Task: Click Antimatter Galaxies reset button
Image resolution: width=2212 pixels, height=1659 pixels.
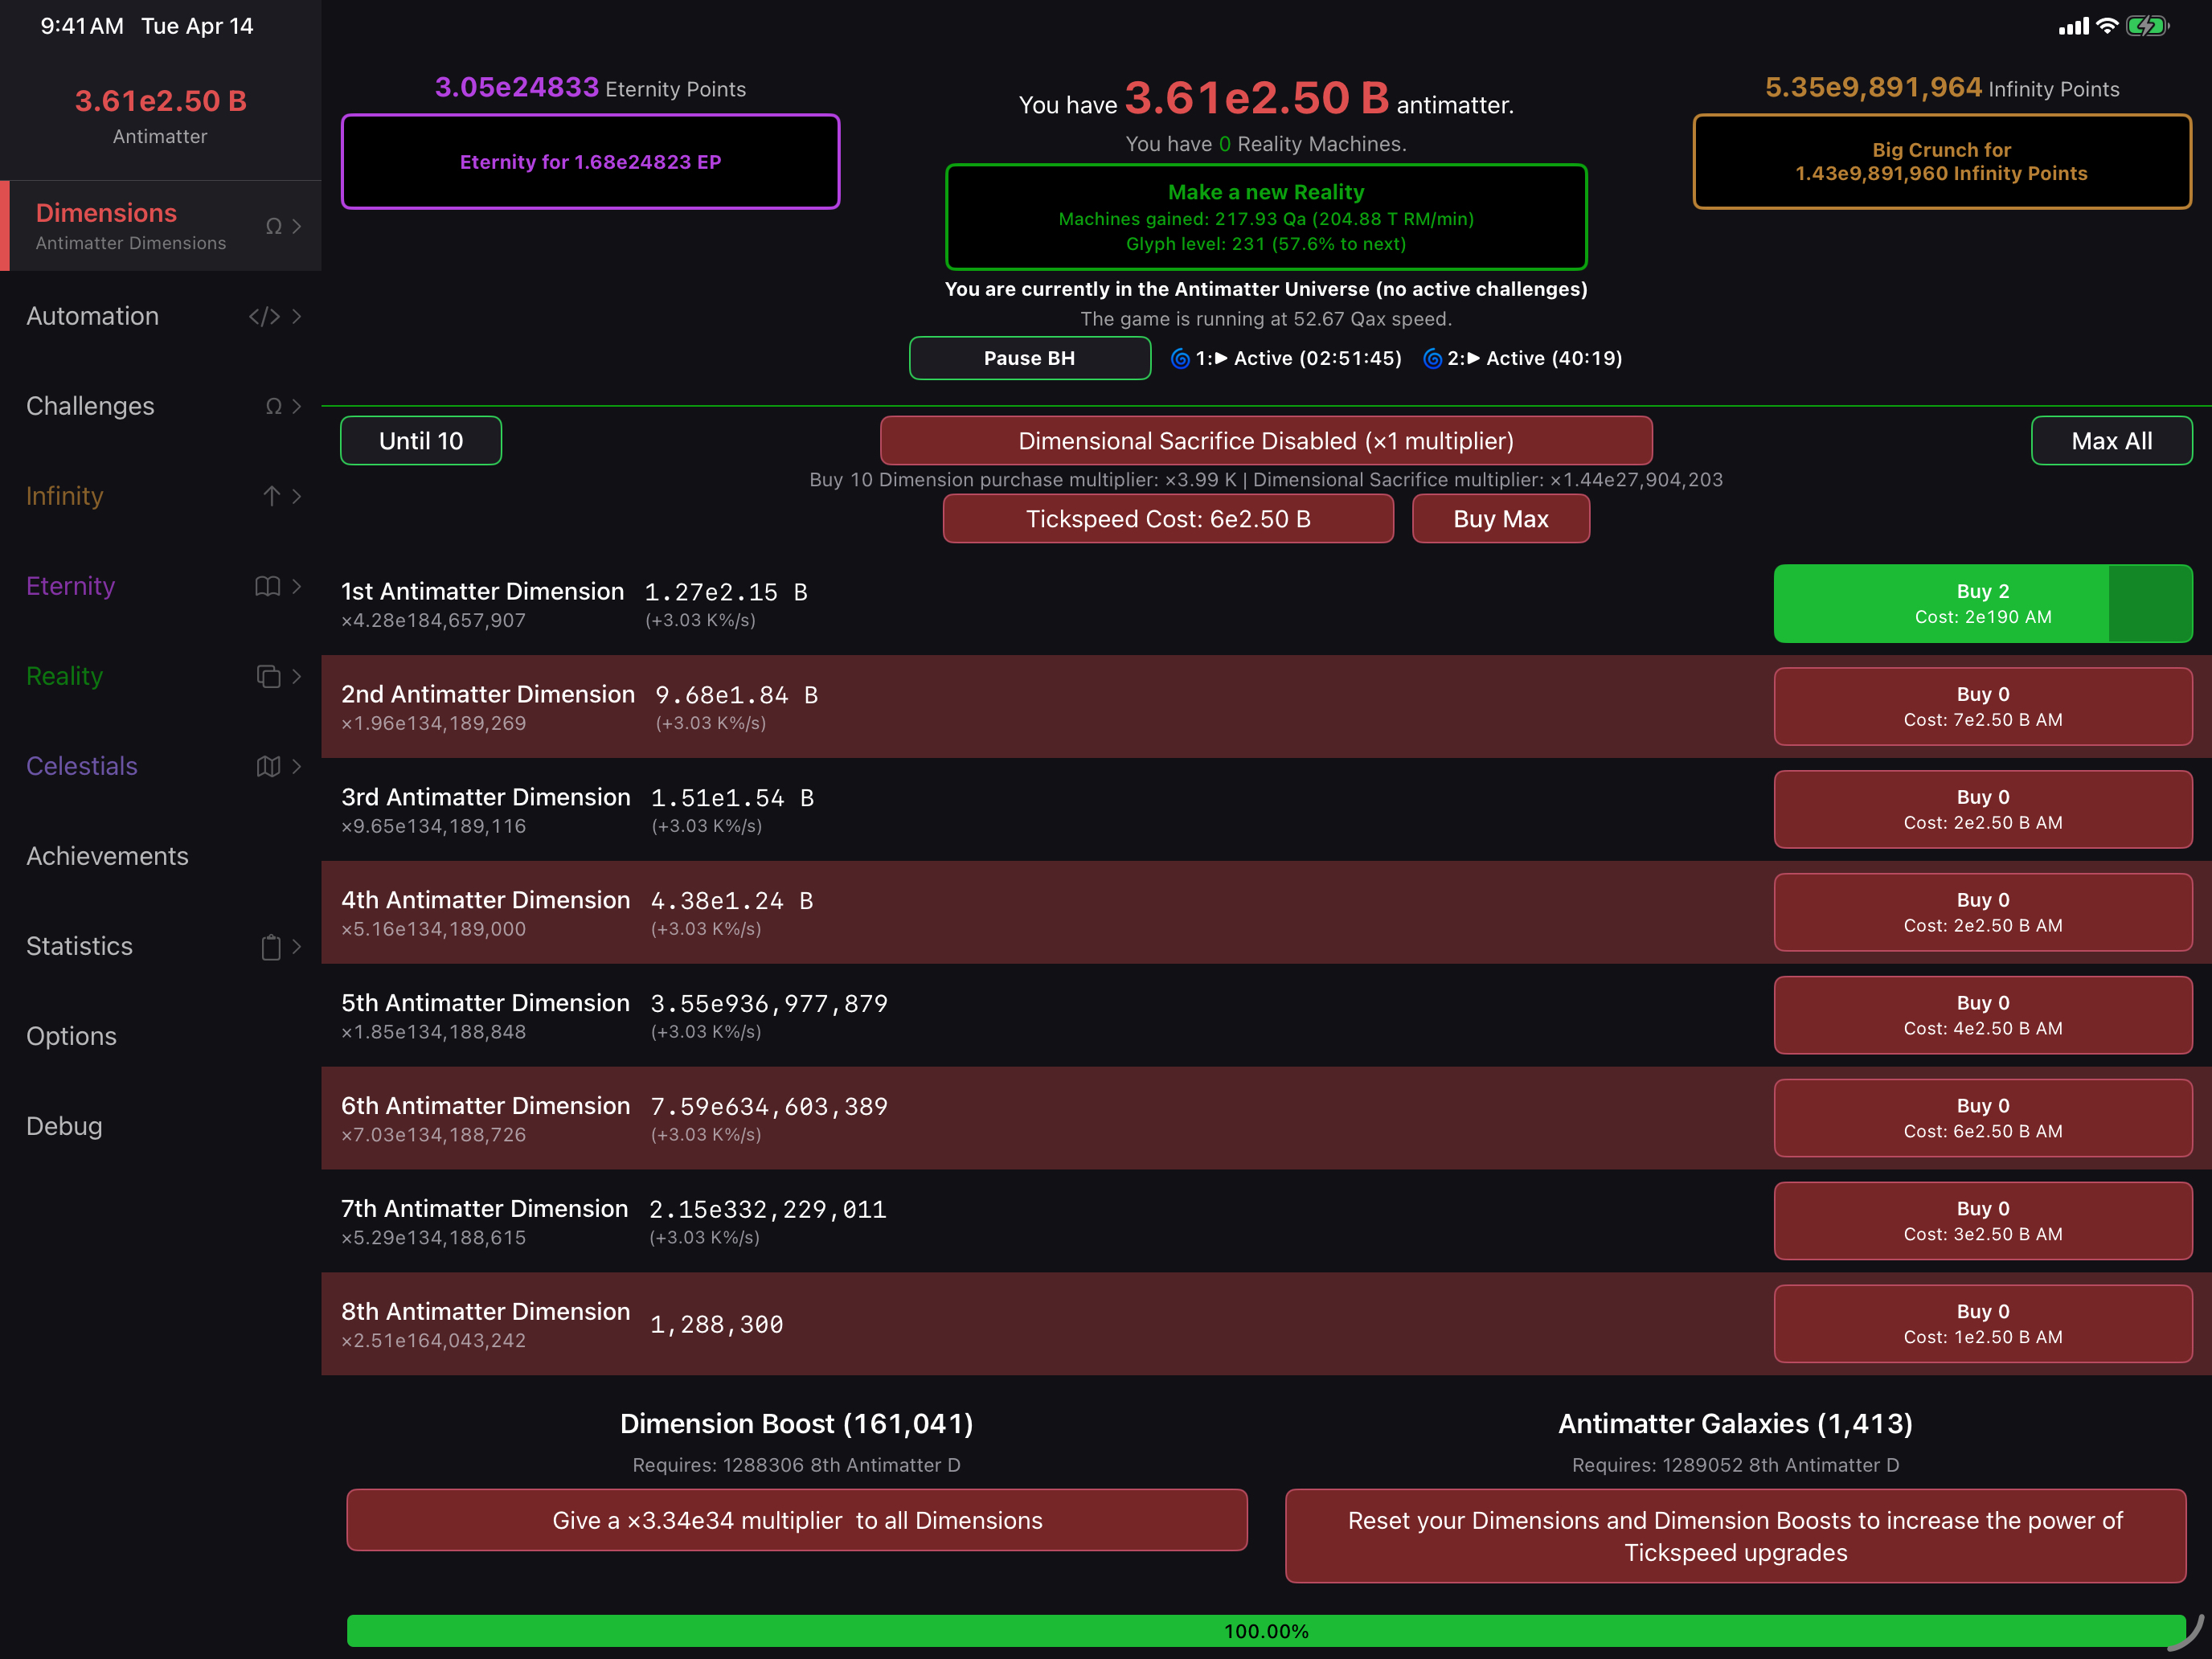Action: pos(1735,1536)
